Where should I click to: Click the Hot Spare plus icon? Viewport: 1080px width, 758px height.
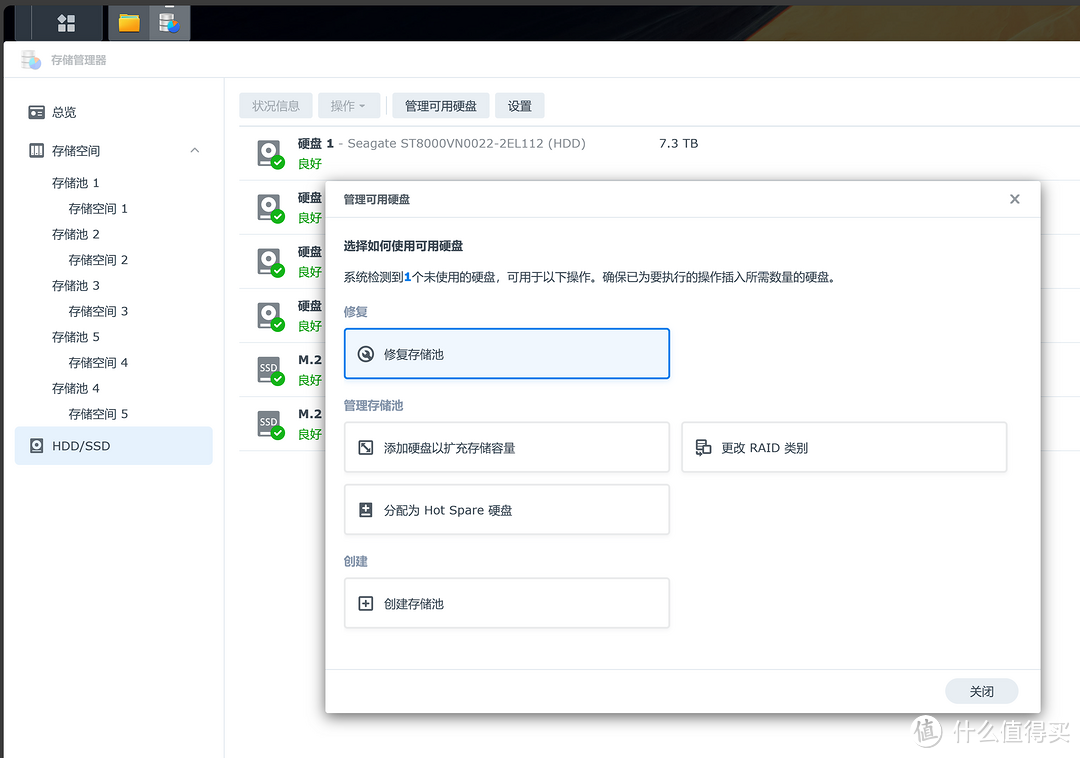click(366, 509)
